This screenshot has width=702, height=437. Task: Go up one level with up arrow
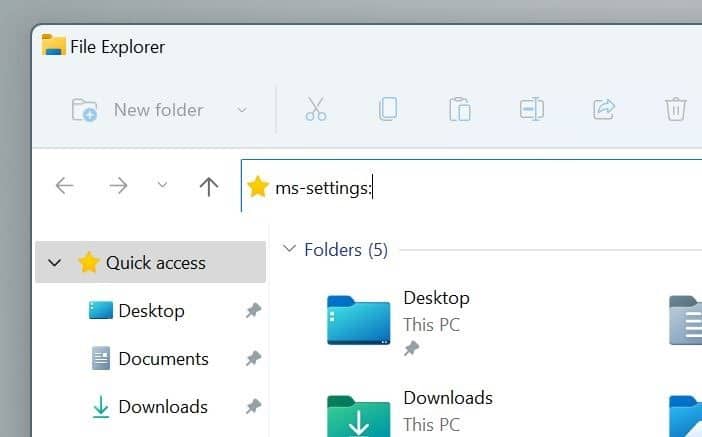209,186
